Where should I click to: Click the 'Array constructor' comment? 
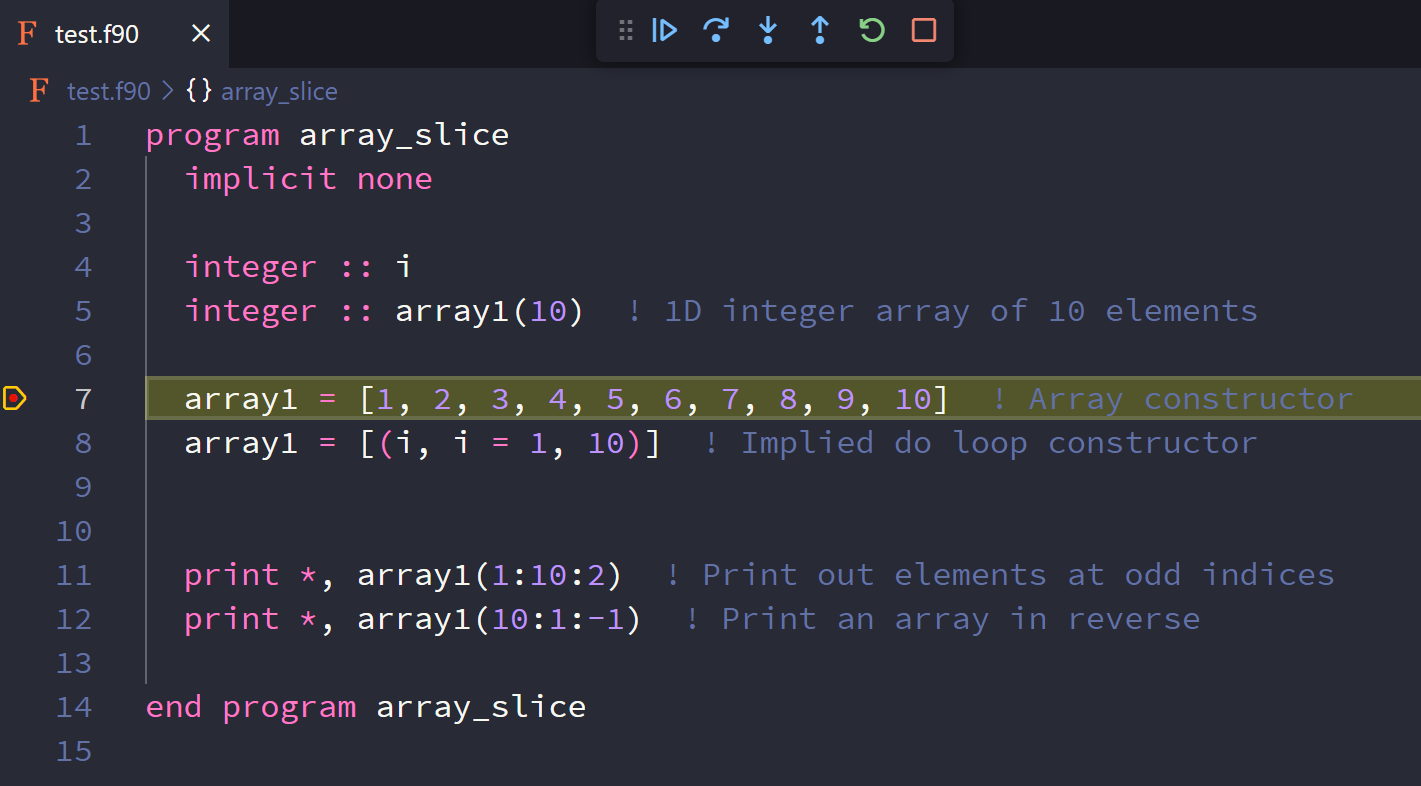click(1189, 399)
